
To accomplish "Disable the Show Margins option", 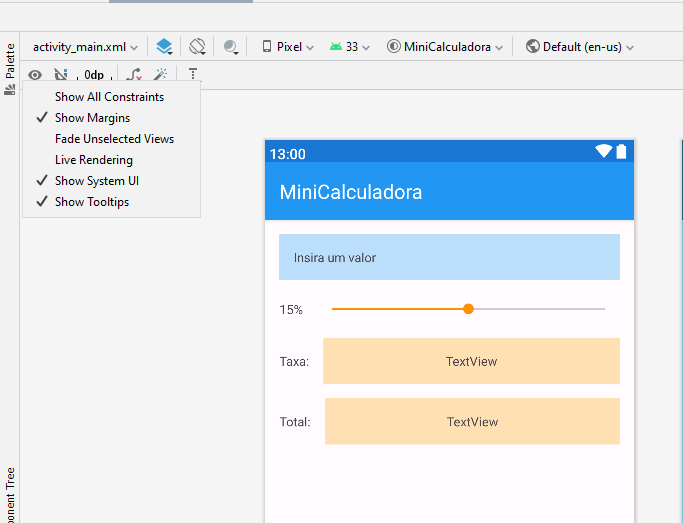I will [x=92, y=118].
